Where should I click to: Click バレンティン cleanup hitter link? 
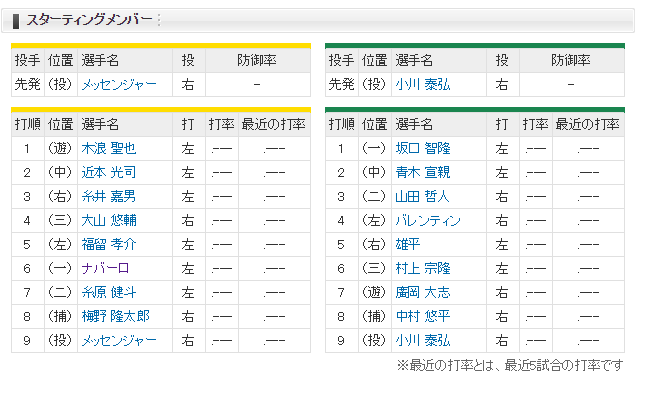coord(428,220)
